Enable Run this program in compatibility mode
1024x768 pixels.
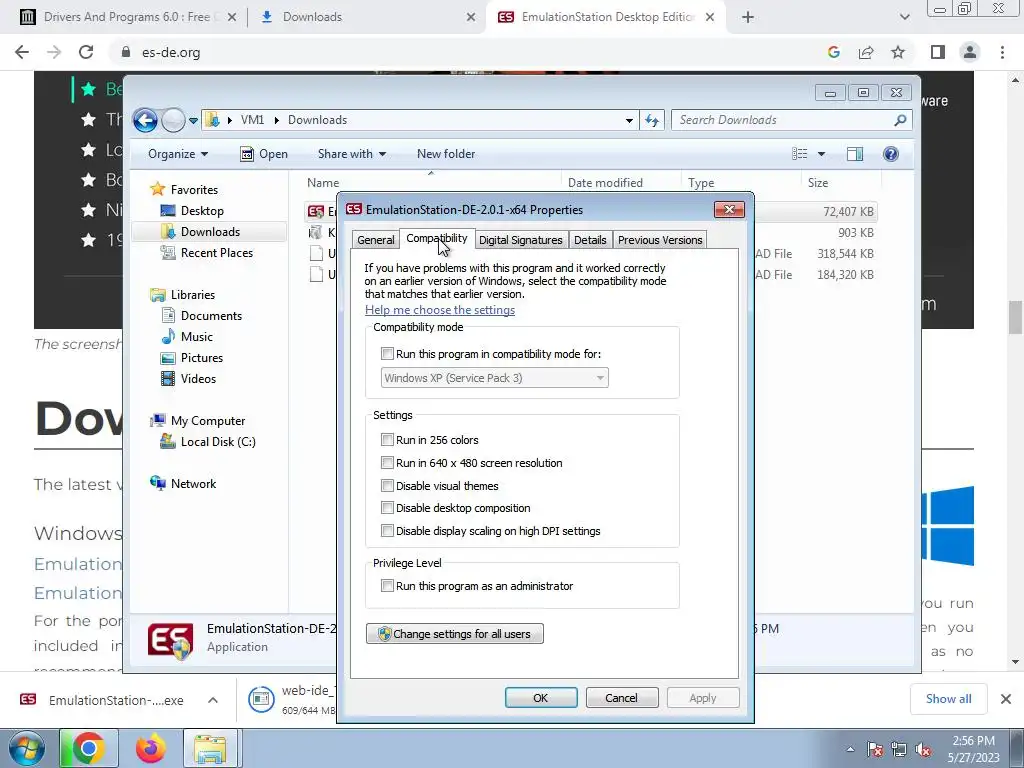(387, 354)
